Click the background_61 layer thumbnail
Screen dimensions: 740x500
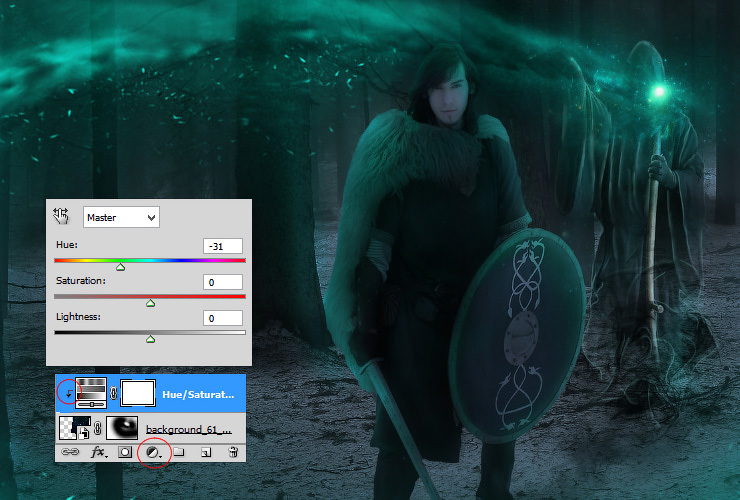pyautogui.click(x=75, y=428)
